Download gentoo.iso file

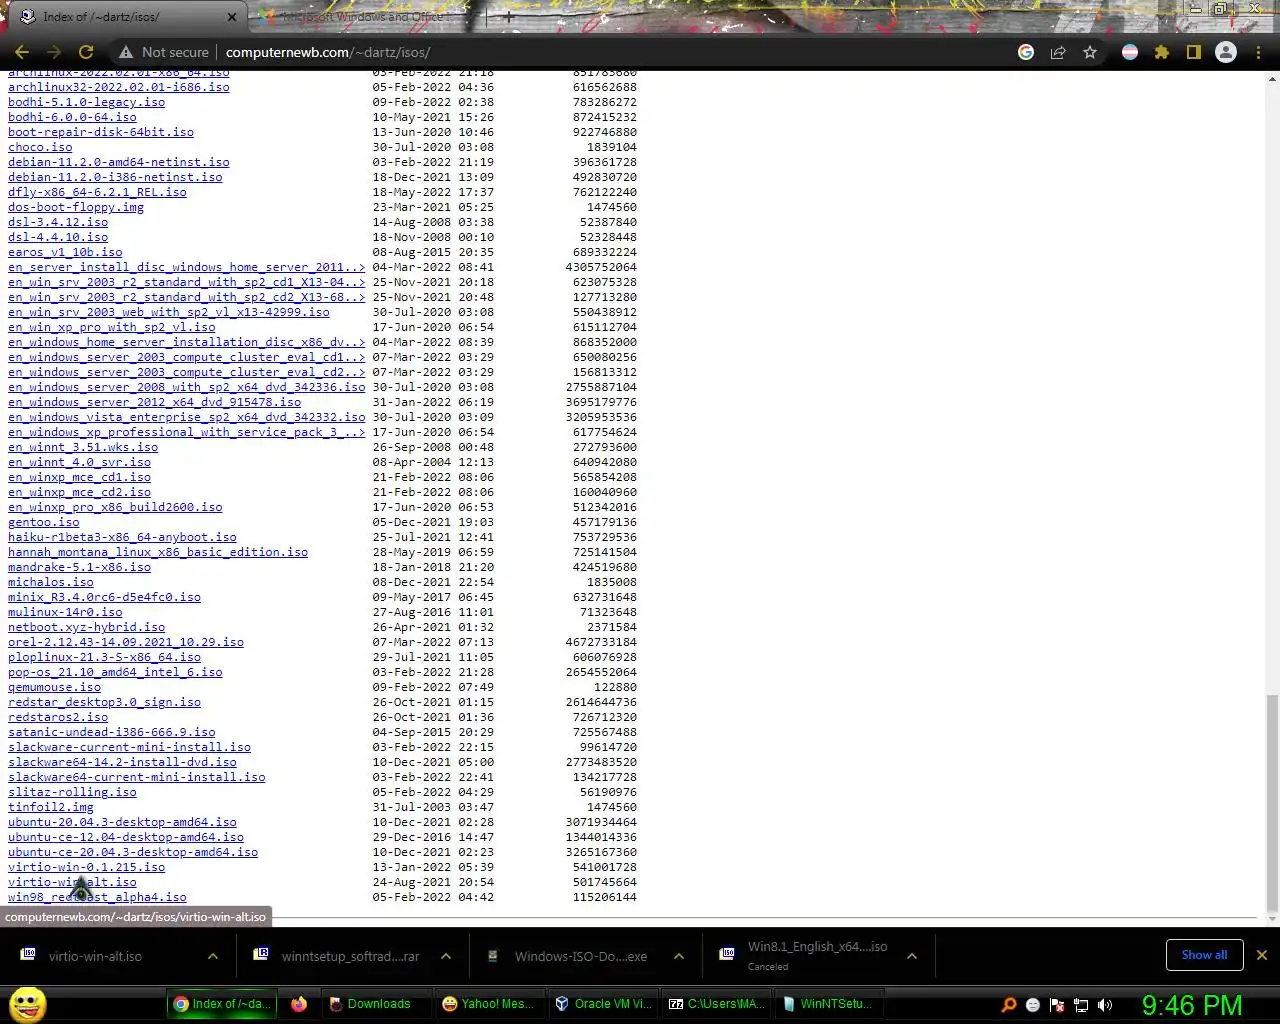tap(44, 522)
